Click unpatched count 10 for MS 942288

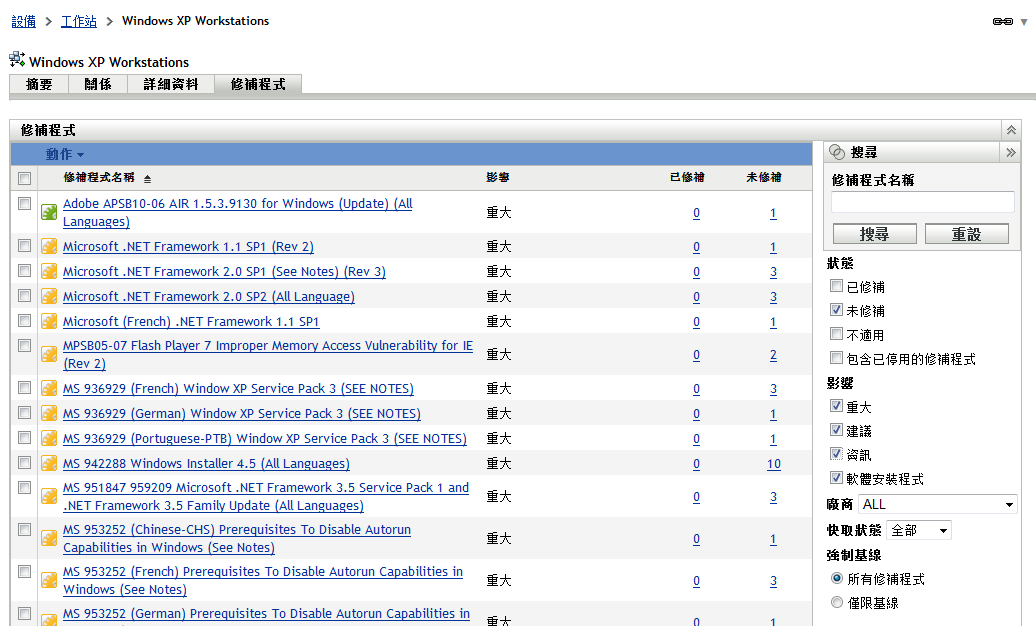click(x=774, y=464)
